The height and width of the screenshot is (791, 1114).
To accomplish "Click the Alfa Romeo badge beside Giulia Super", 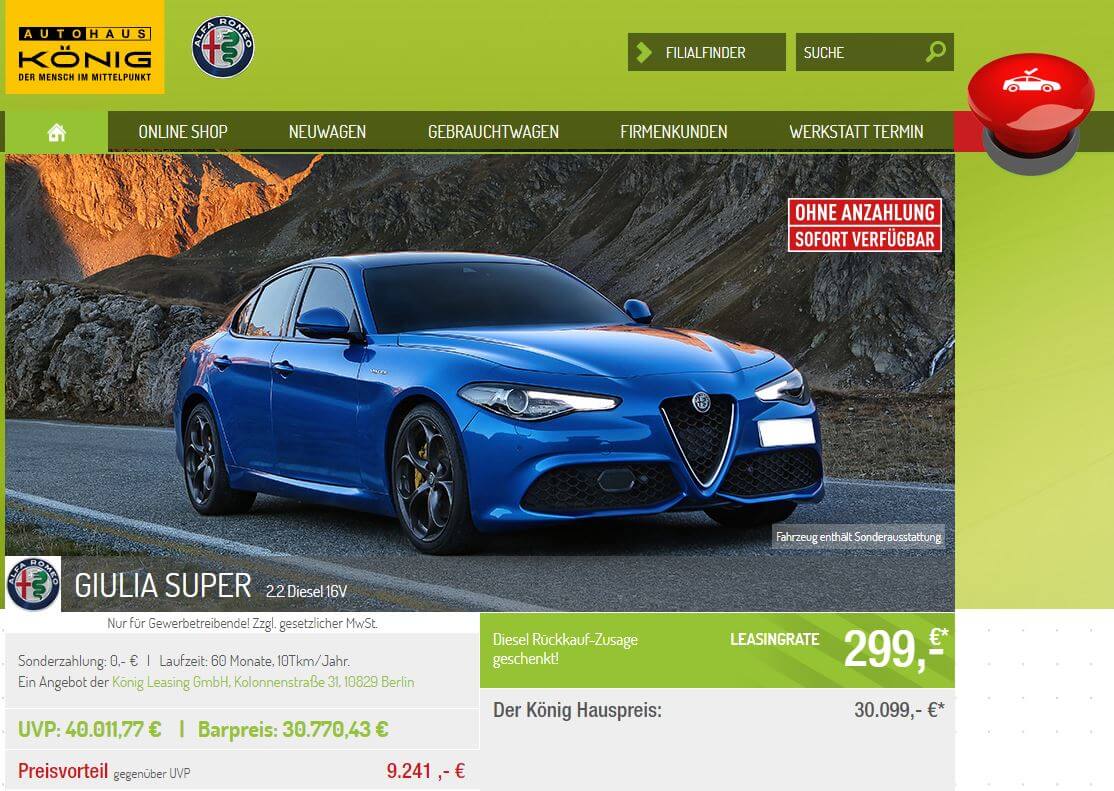I will 33,584.
